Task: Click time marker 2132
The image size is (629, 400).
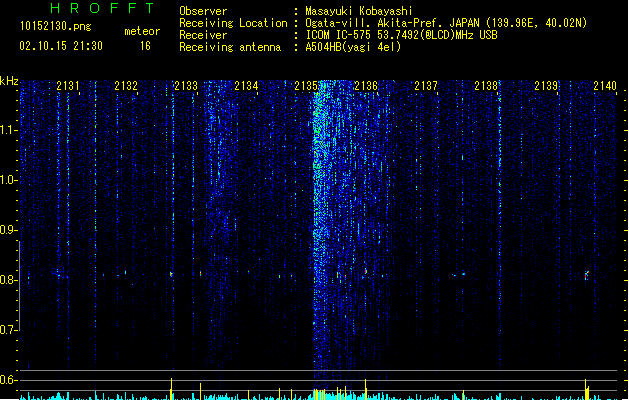Action: click(126, 86)
